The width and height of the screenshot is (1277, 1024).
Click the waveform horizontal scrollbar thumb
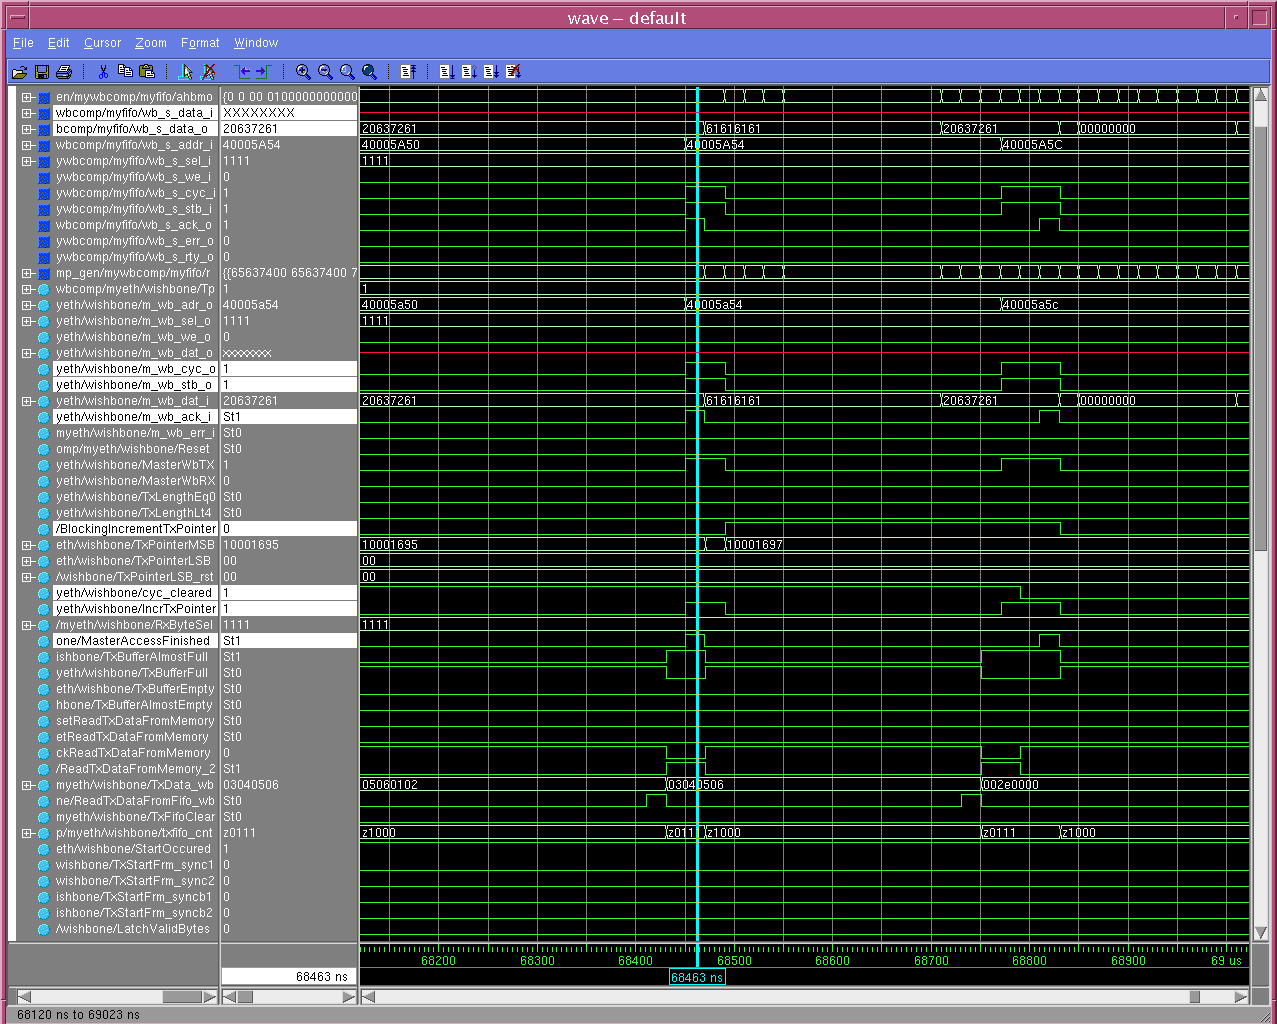click(x=1194, y=997)
